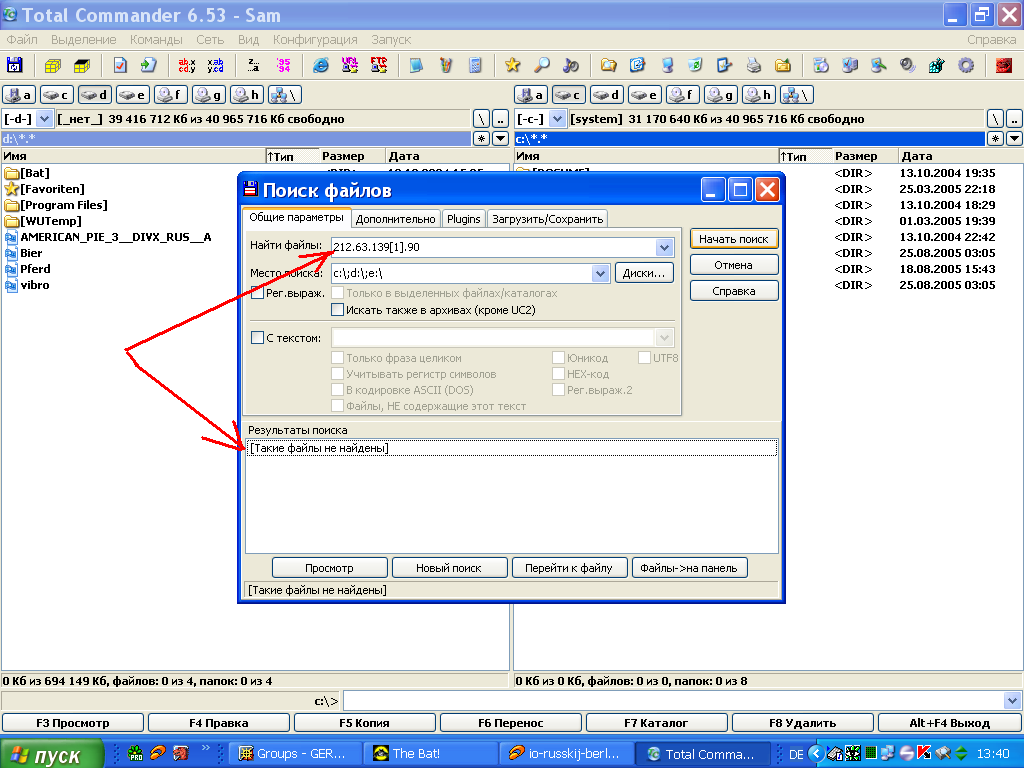Click the floppy disk icon in the main toolbar
Screen dimensions: 1024x768
coord(14,65)
